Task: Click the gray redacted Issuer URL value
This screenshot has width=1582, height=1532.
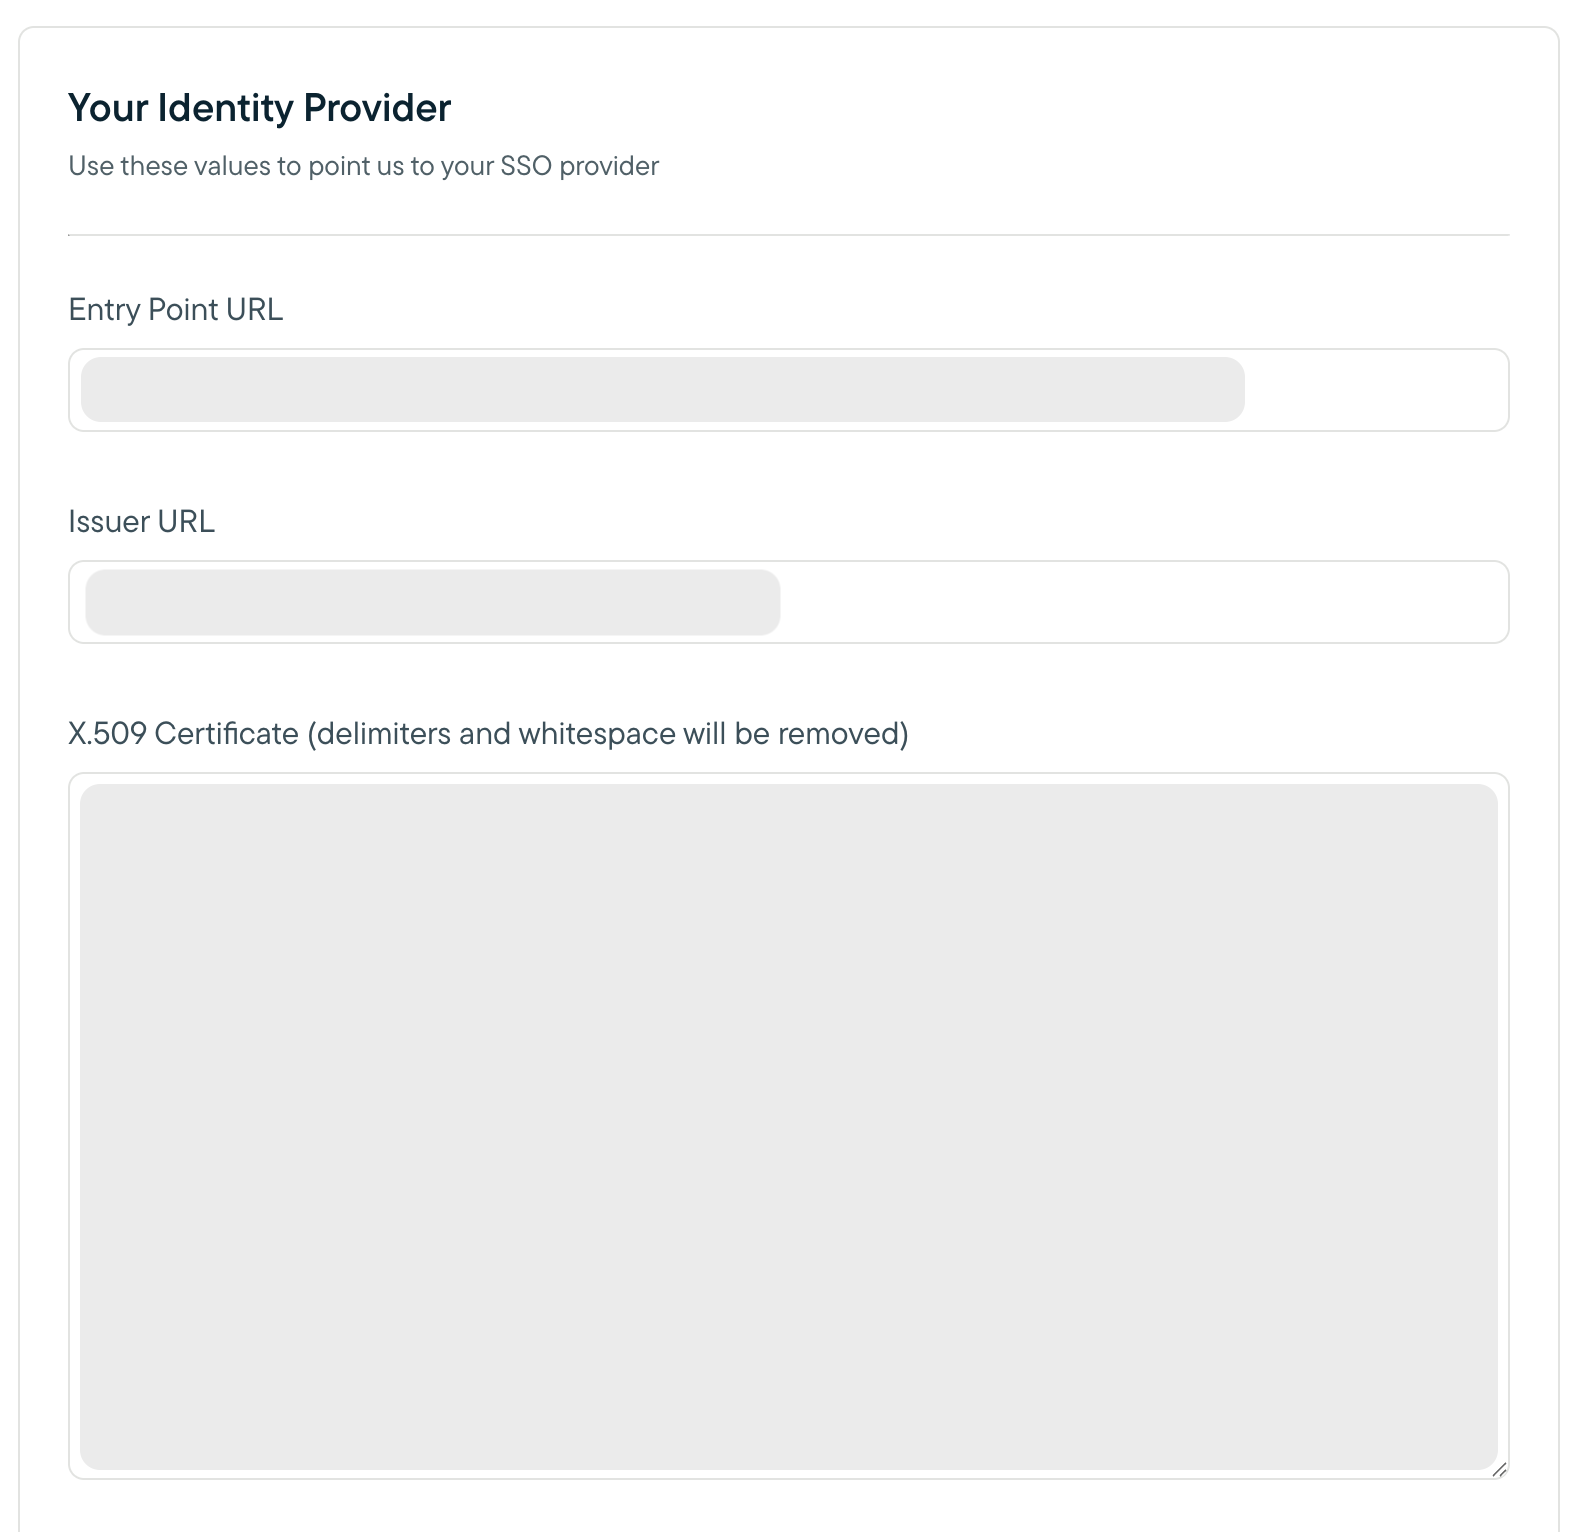Action: [x=432, y=602]
